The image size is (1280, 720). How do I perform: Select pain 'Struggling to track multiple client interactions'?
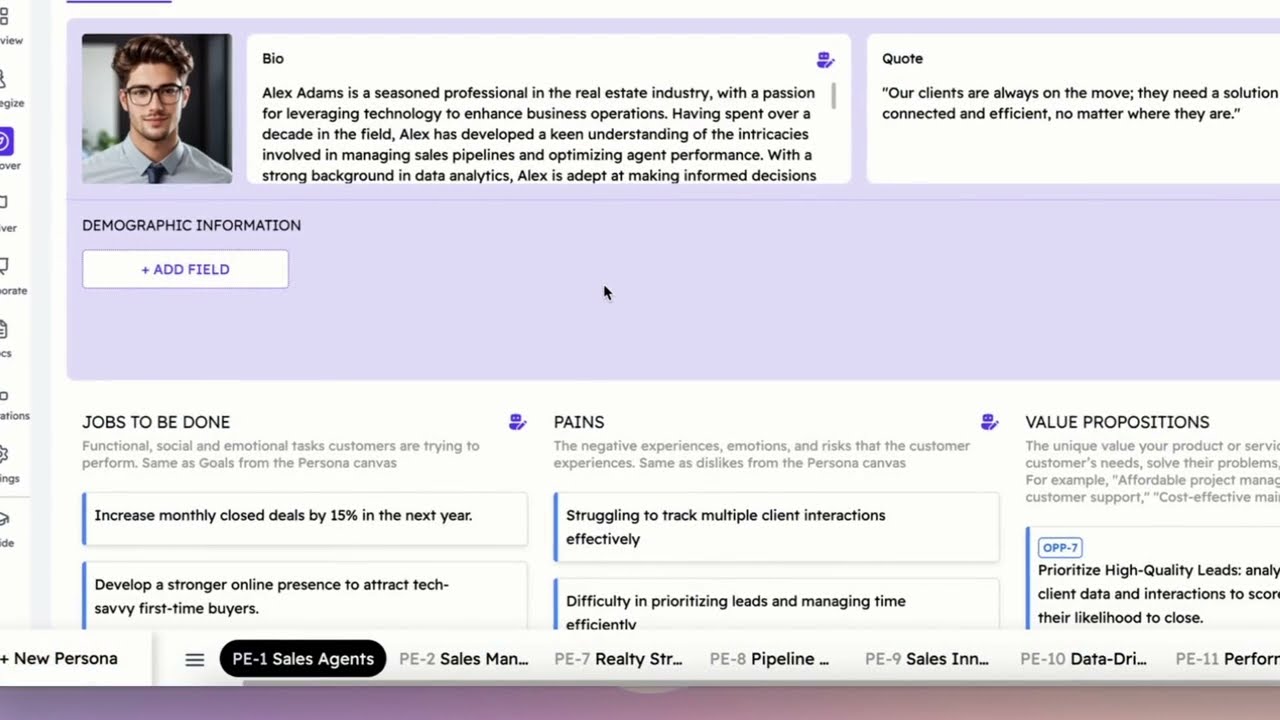tap(777, 527)
